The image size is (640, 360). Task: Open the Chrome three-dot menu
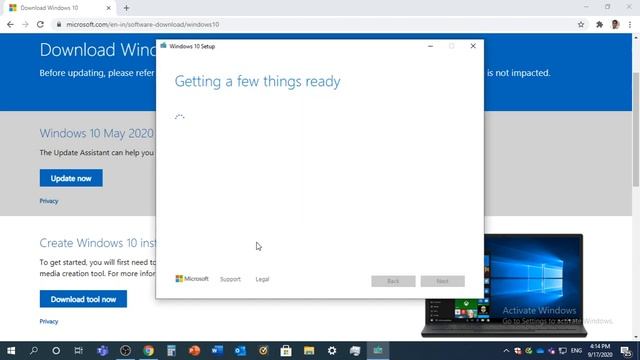pos(630,24)
